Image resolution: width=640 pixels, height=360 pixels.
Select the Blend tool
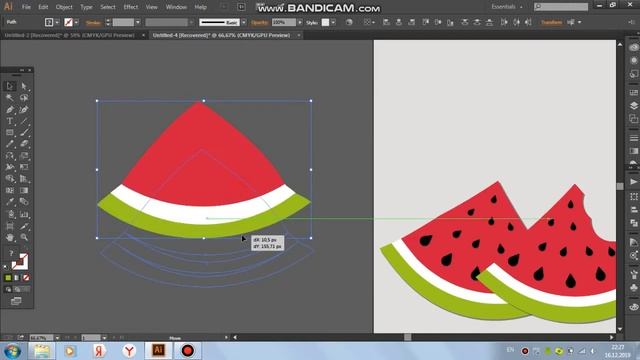[24, 202]
